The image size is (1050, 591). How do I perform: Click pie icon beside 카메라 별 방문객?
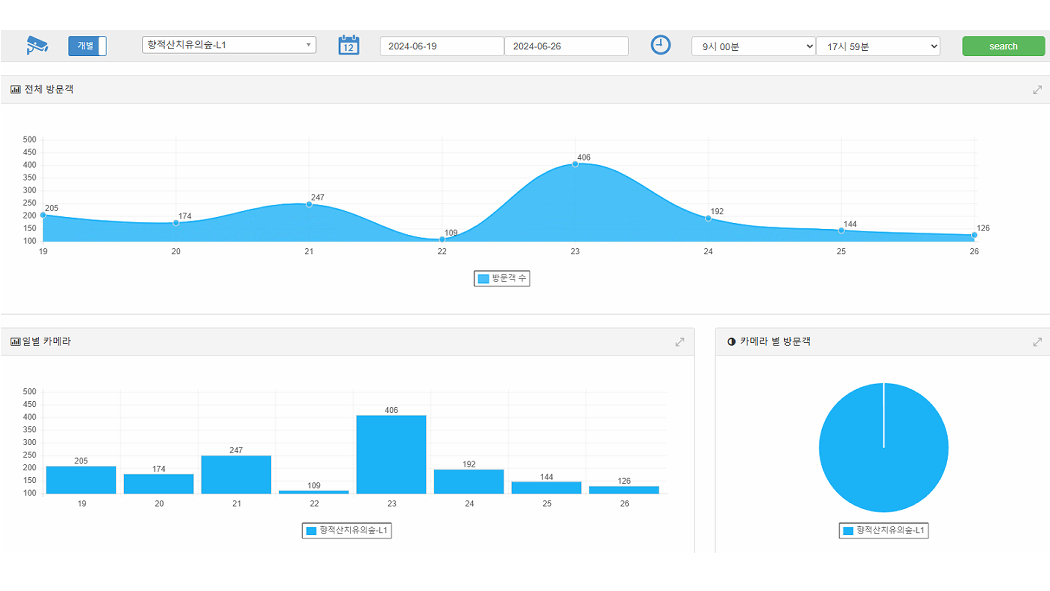[731, 342]
